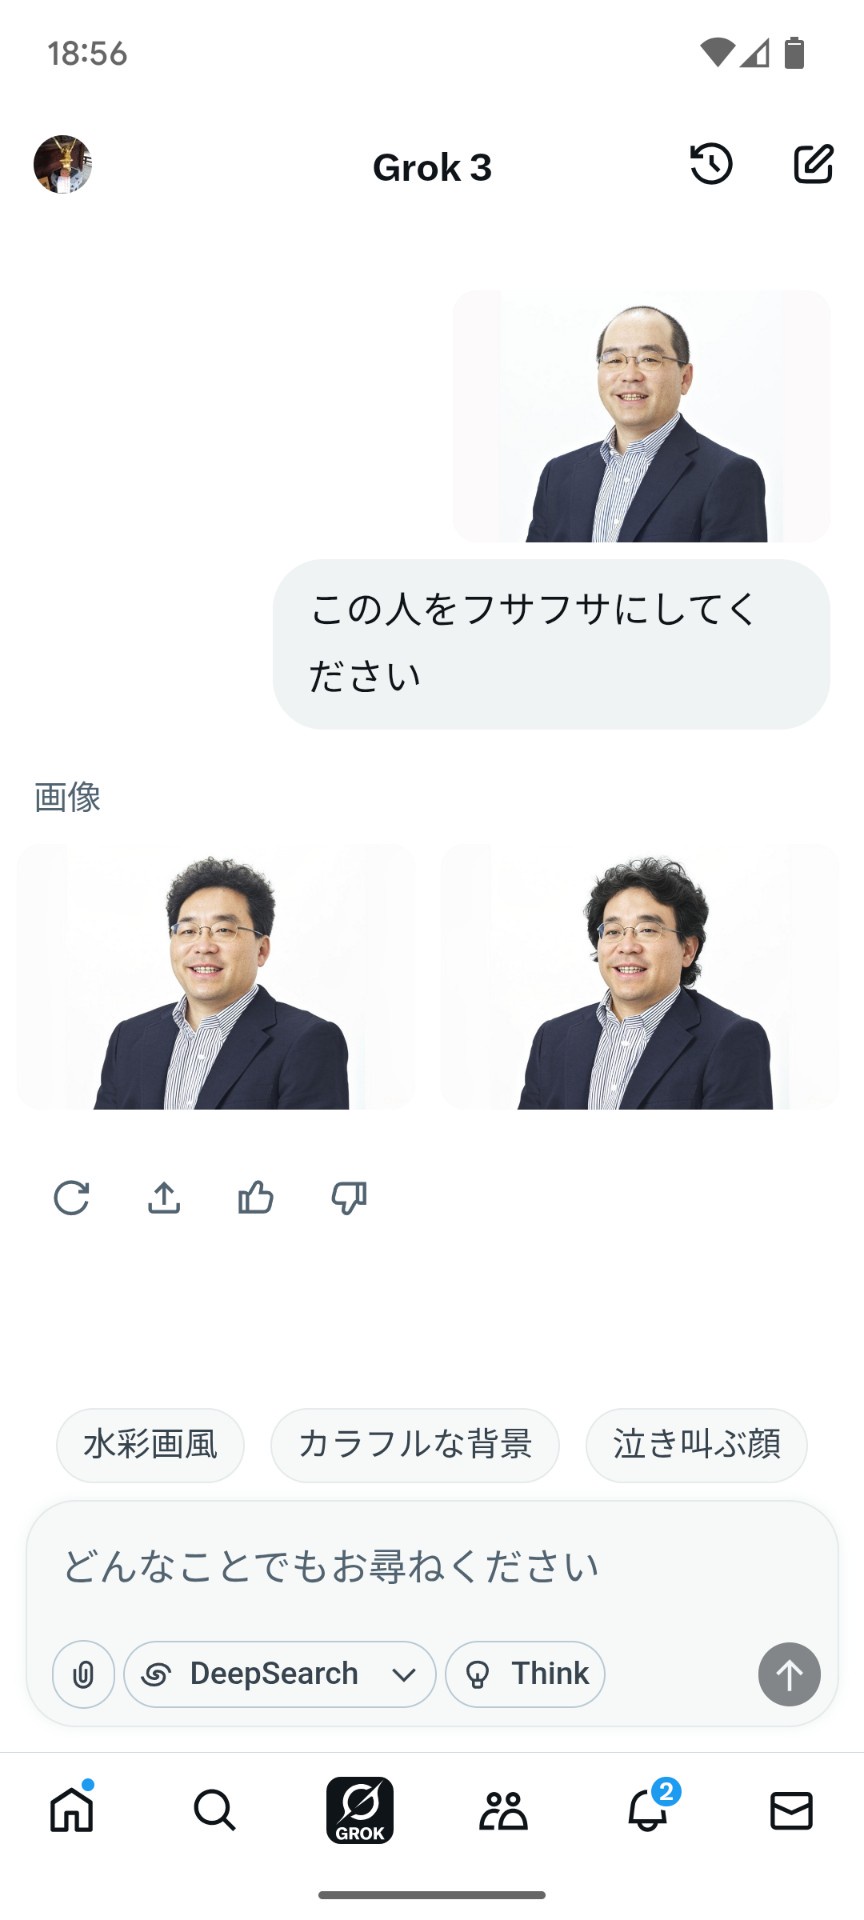
Task: Regenerate the response with refresh icon
Action: pos(71,1197)
